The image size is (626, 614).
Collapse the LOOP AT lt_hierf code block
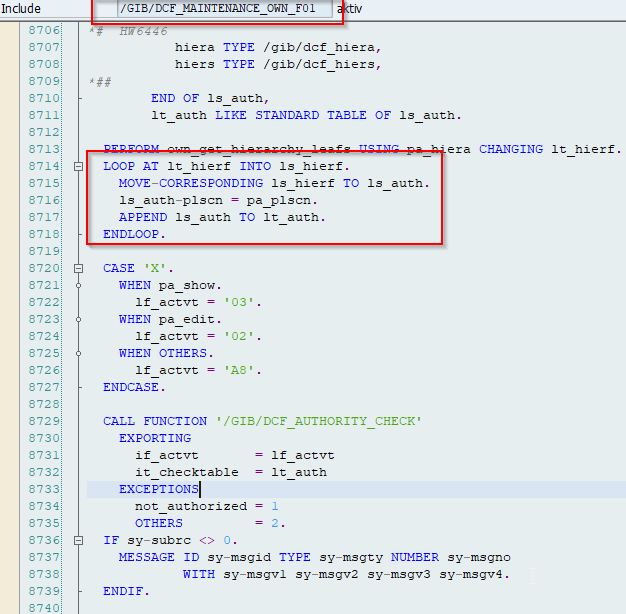79,166
